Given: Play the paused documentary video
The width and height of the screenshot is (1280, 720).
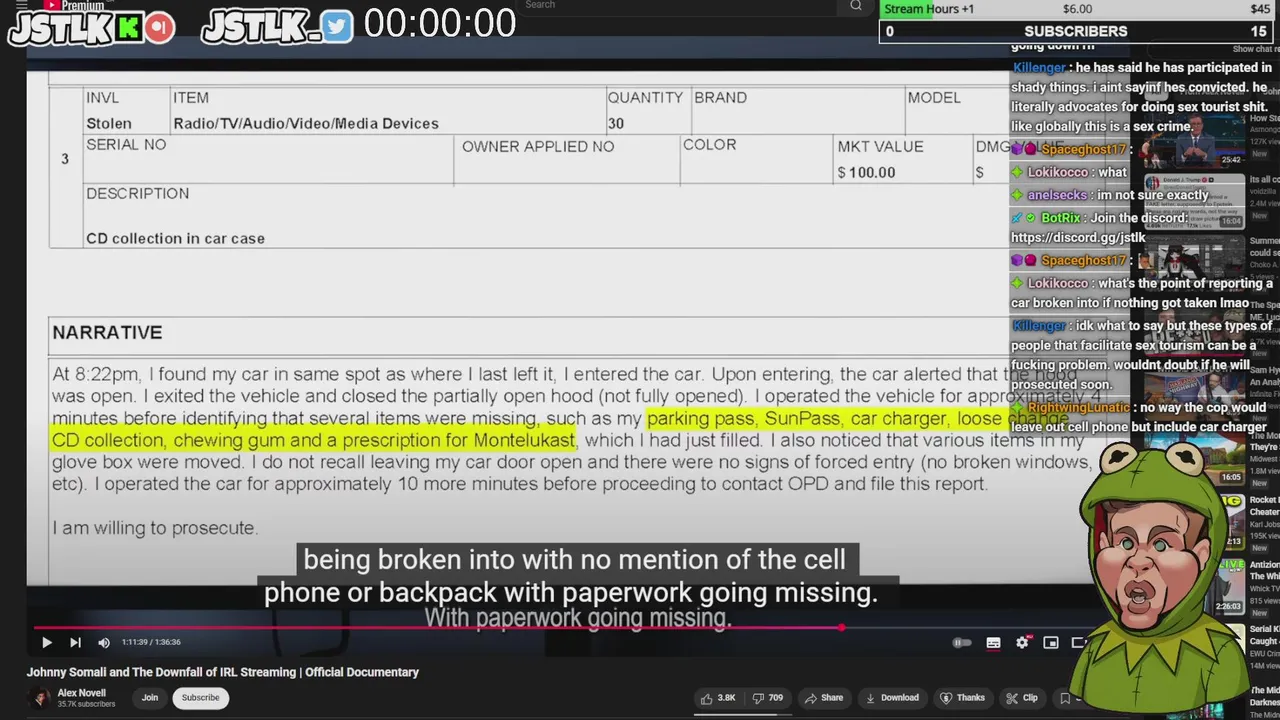Looking at the screenshot, I should coord(46,642).
